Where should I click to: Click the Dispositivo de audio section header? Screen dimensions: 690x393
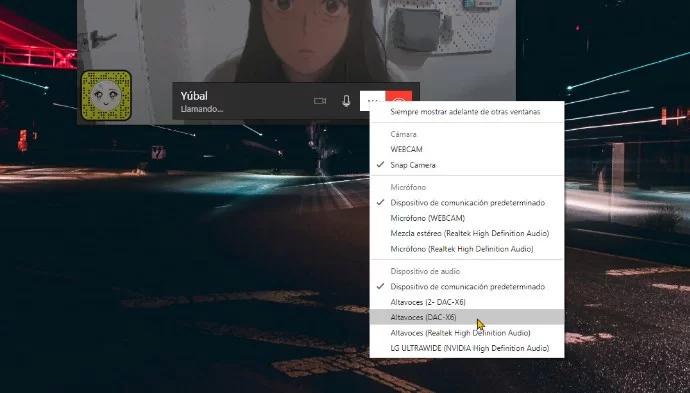click(x=425, y=271)
